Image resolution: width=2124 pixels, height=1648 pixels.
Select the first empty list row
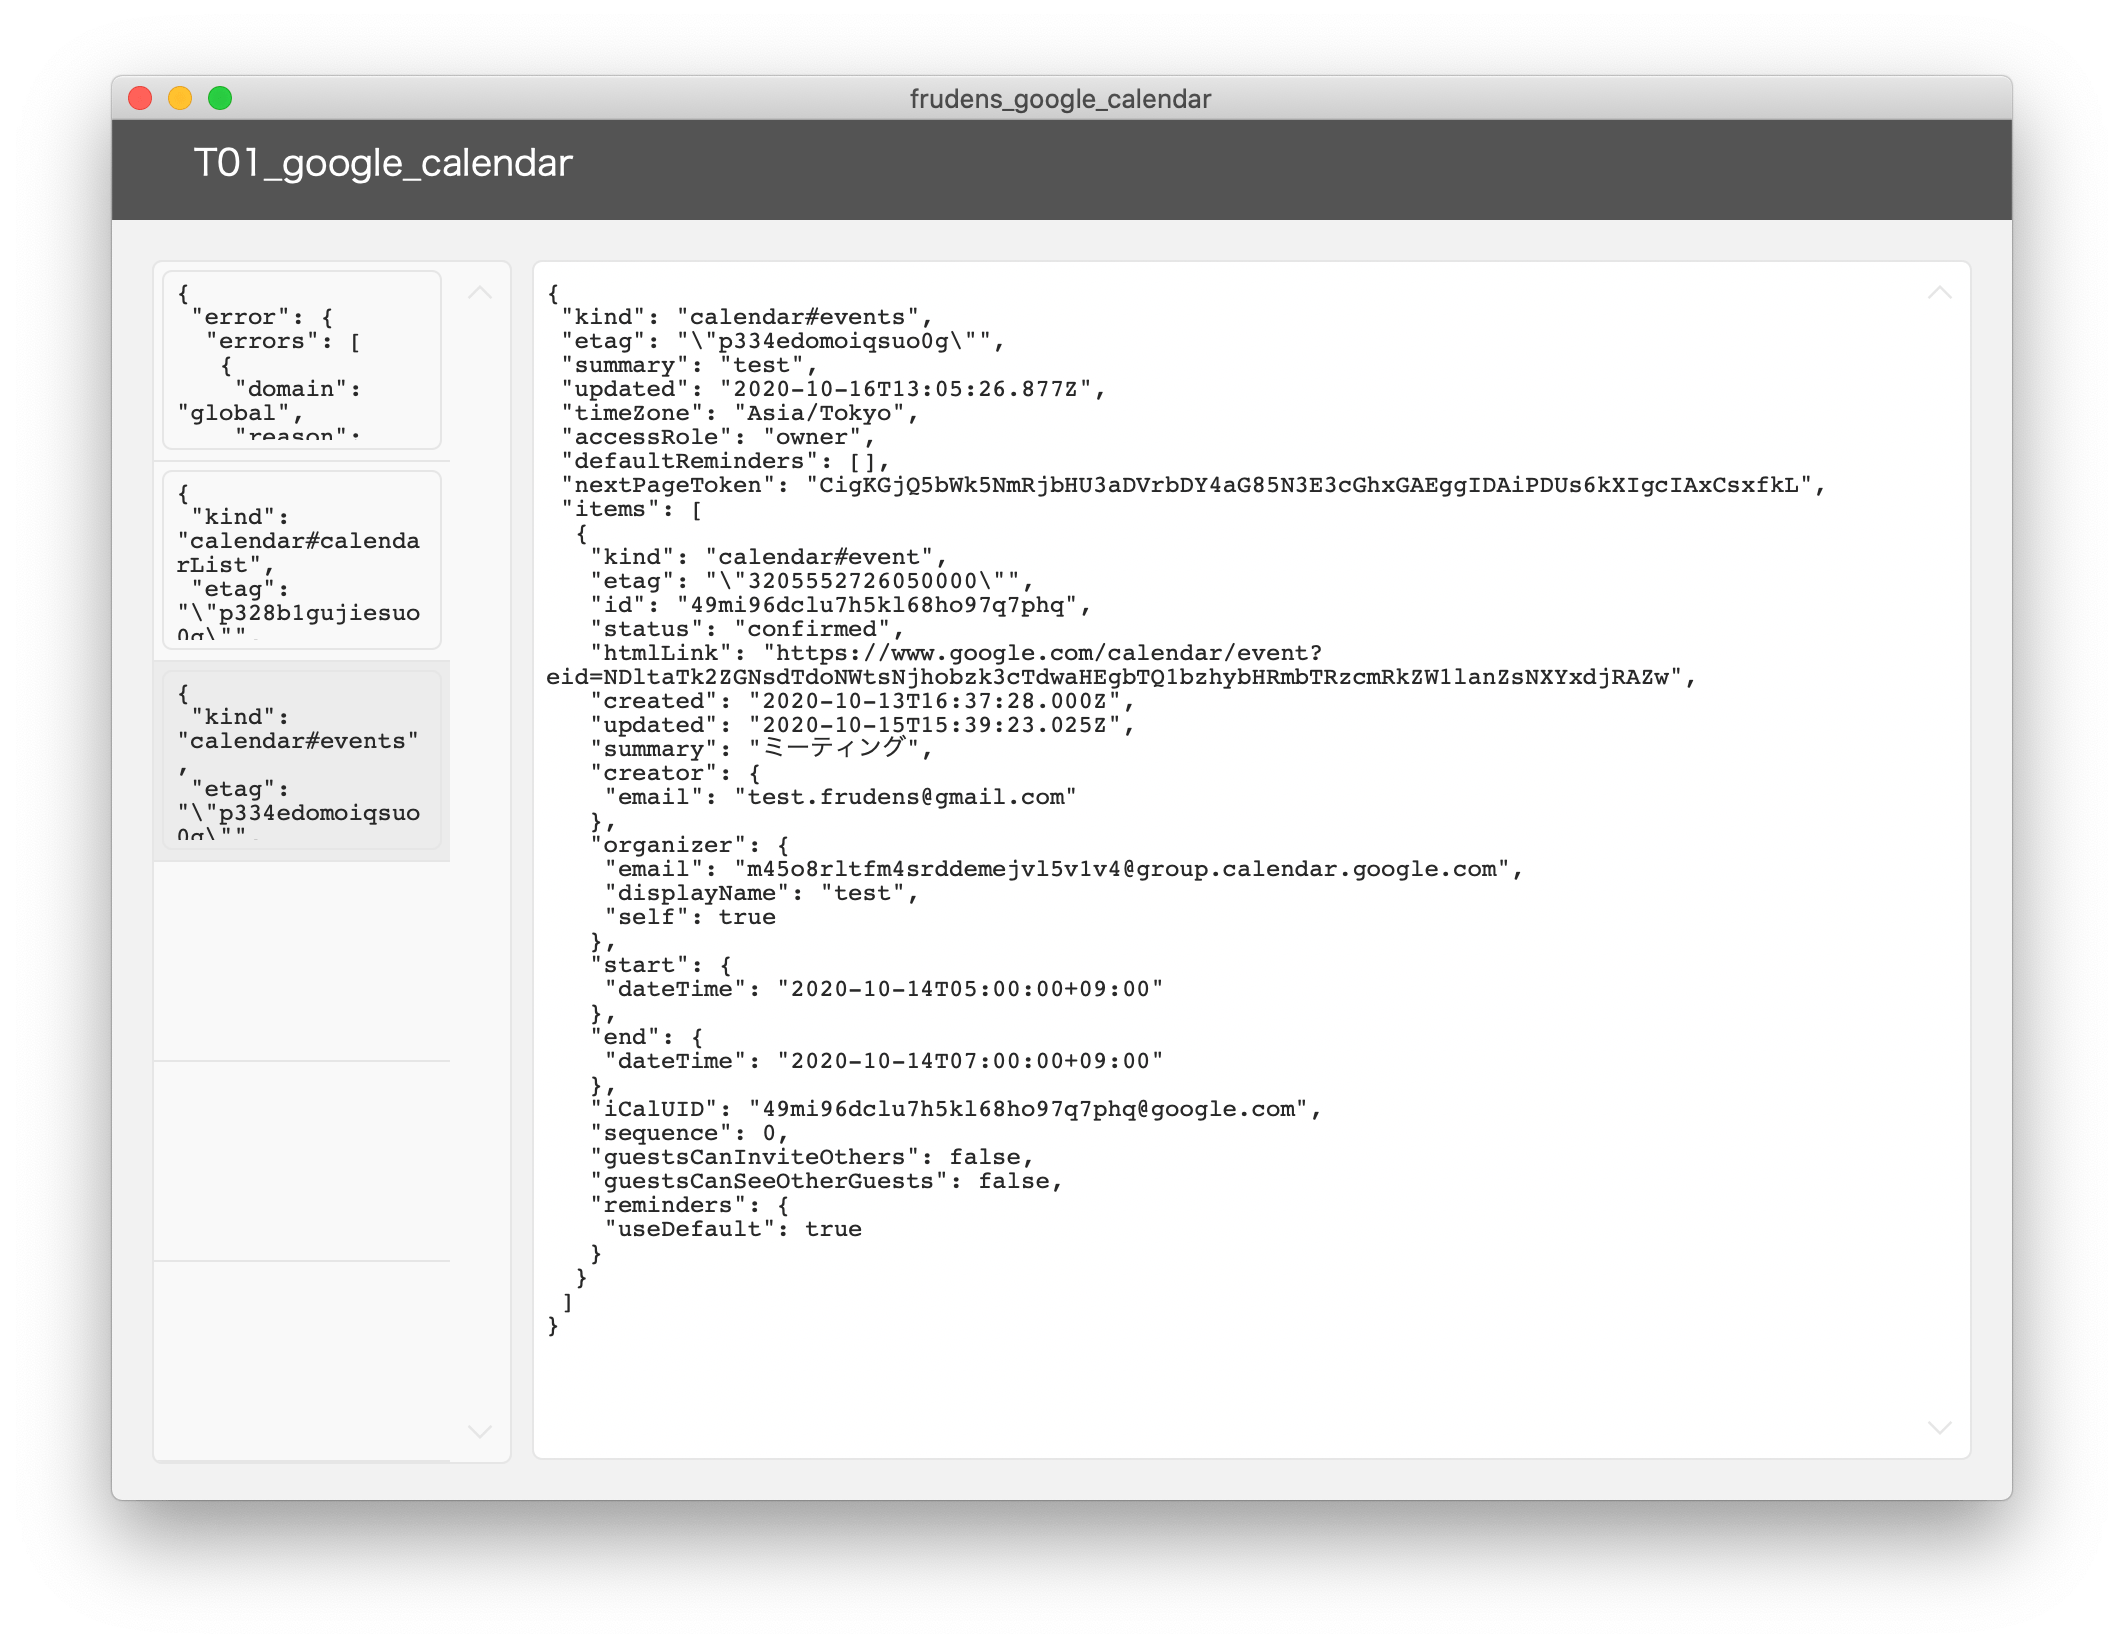pyautogui.click(x=302, y=961)
